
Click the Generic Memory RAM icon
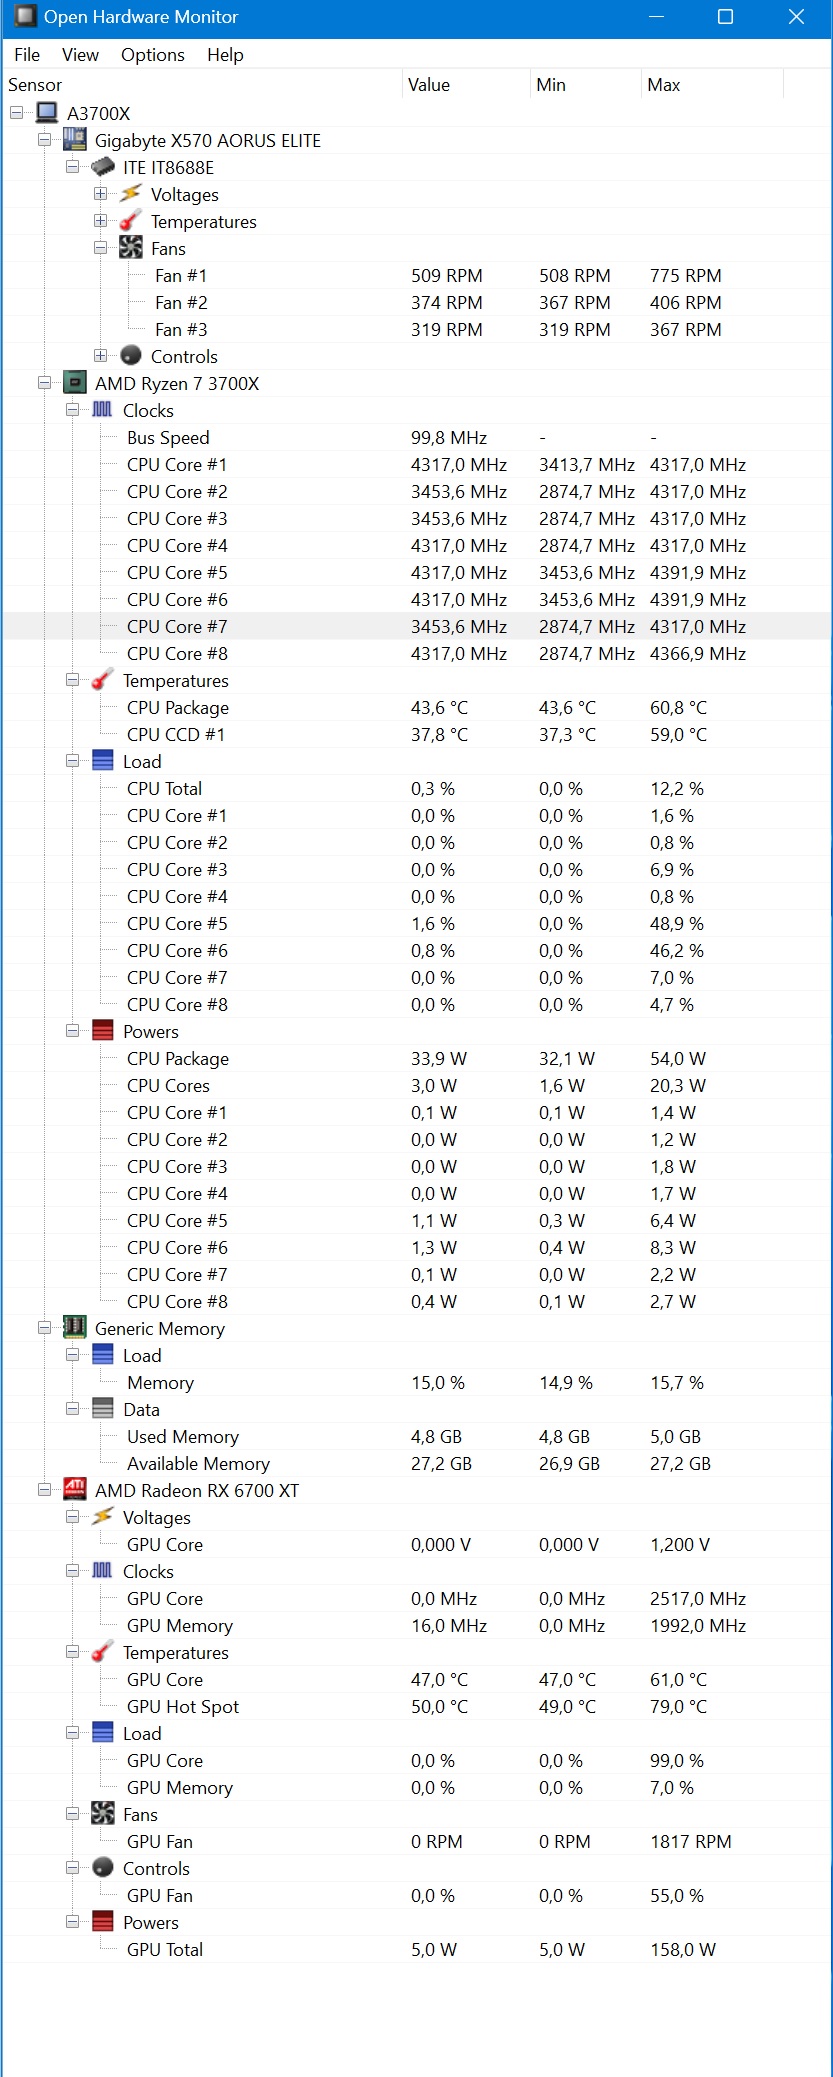(74, 1327)
